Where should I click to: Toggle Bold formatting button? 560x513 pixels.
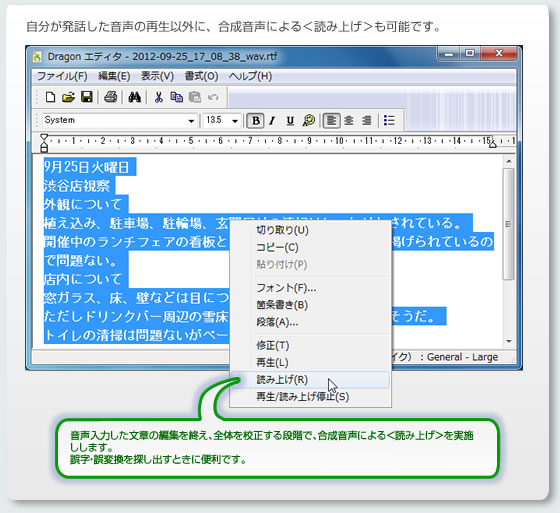[256, 121]
